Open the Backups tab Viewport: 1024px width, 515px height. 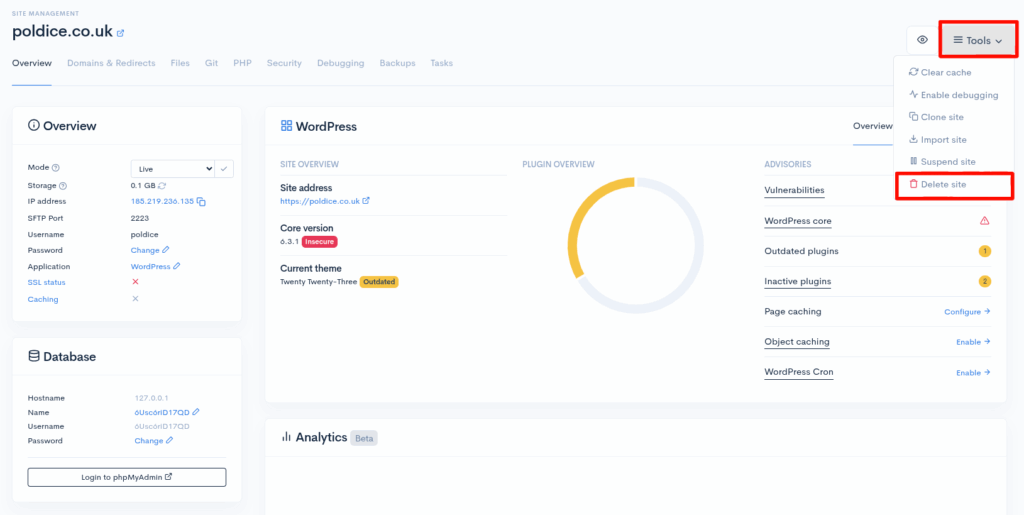pyautogui.click(x=397, y=63)
